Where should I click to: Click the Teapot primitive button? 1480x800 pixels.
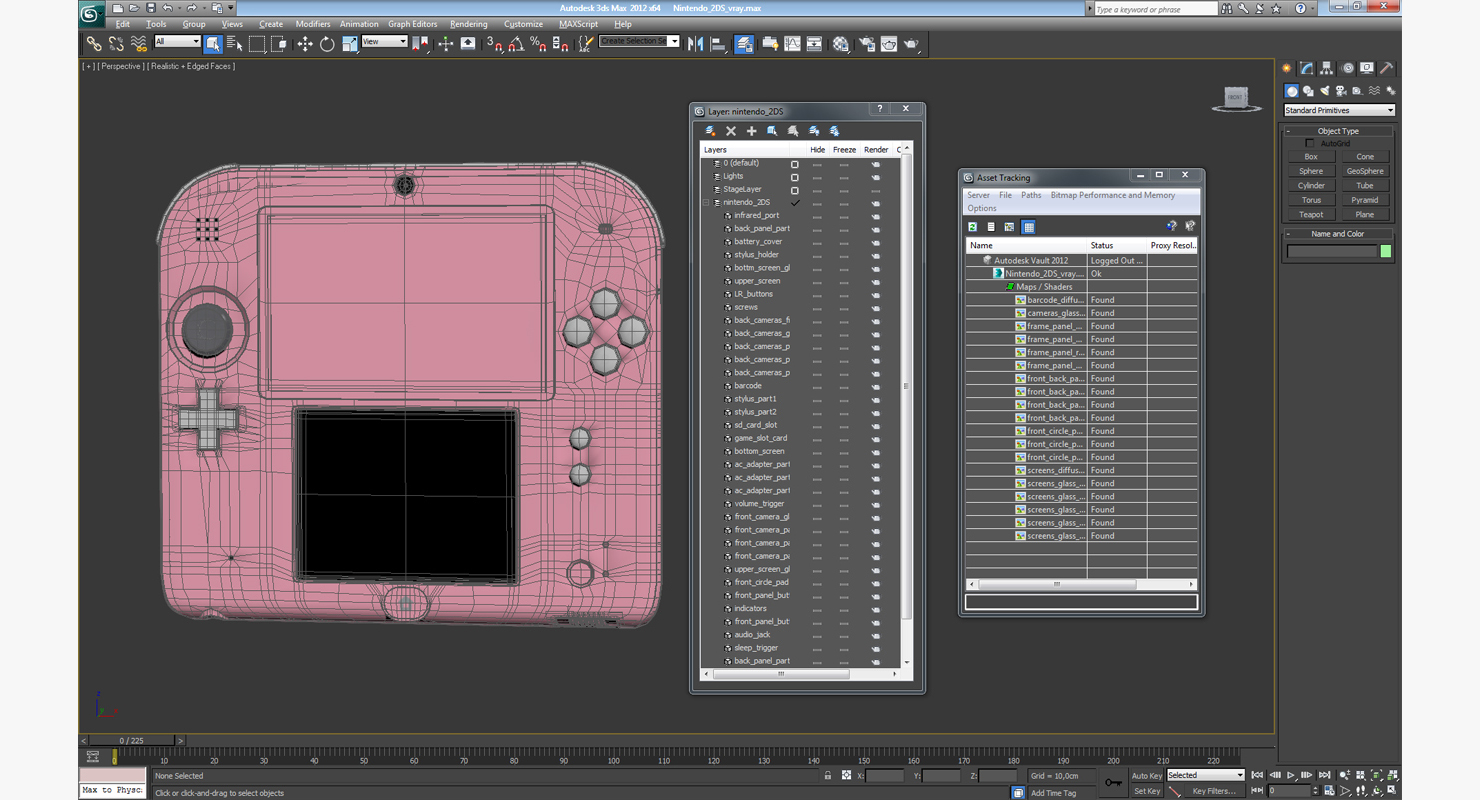pos(1311,214)
